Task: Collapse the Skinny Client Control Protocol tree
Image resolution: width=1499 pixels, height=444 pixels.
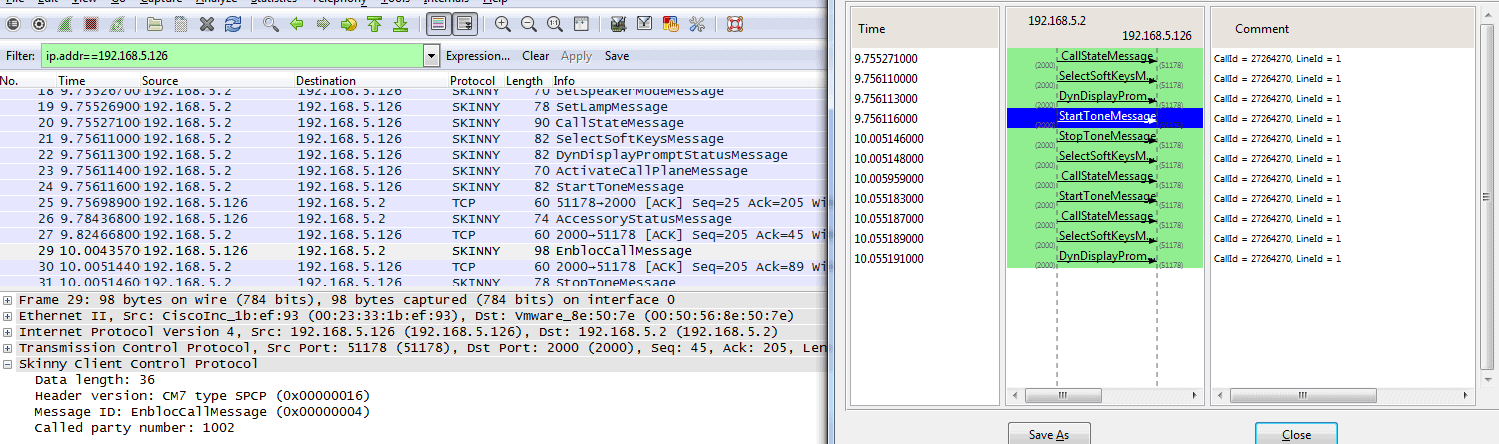Action: (9, 364)
